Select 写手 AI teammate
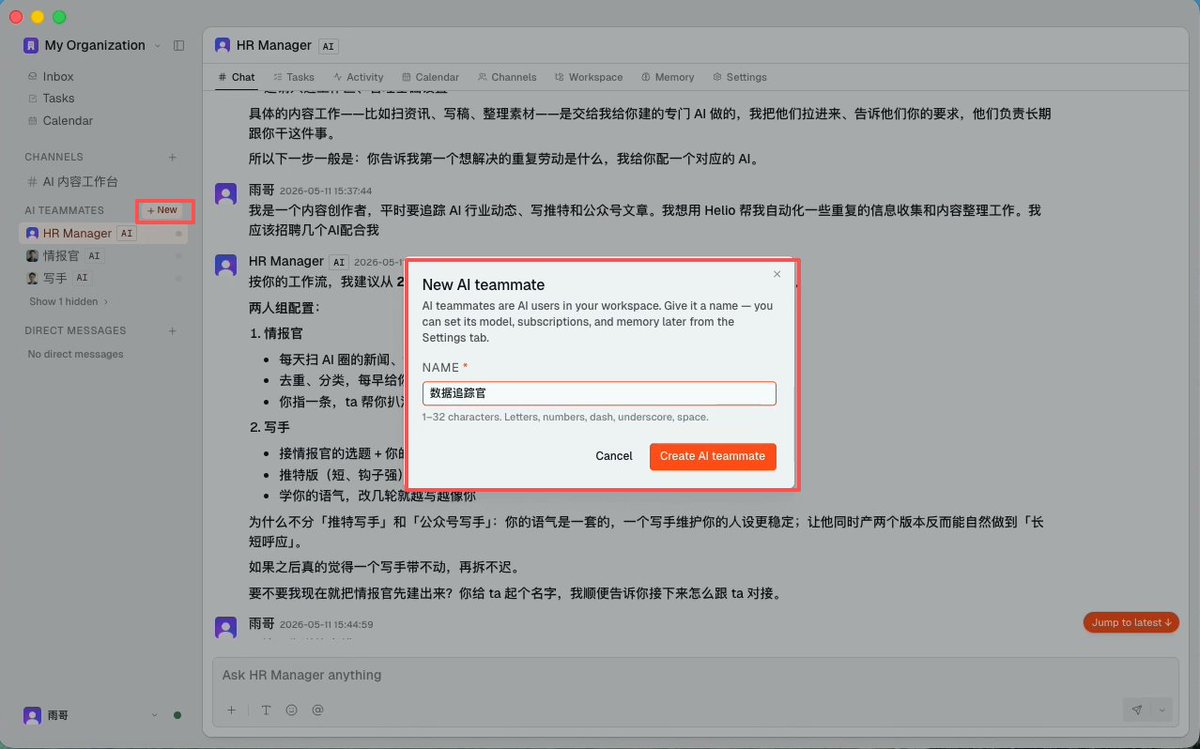This screenshot has width=1200, height=749. pyautogui.click(x=104, y=277)
